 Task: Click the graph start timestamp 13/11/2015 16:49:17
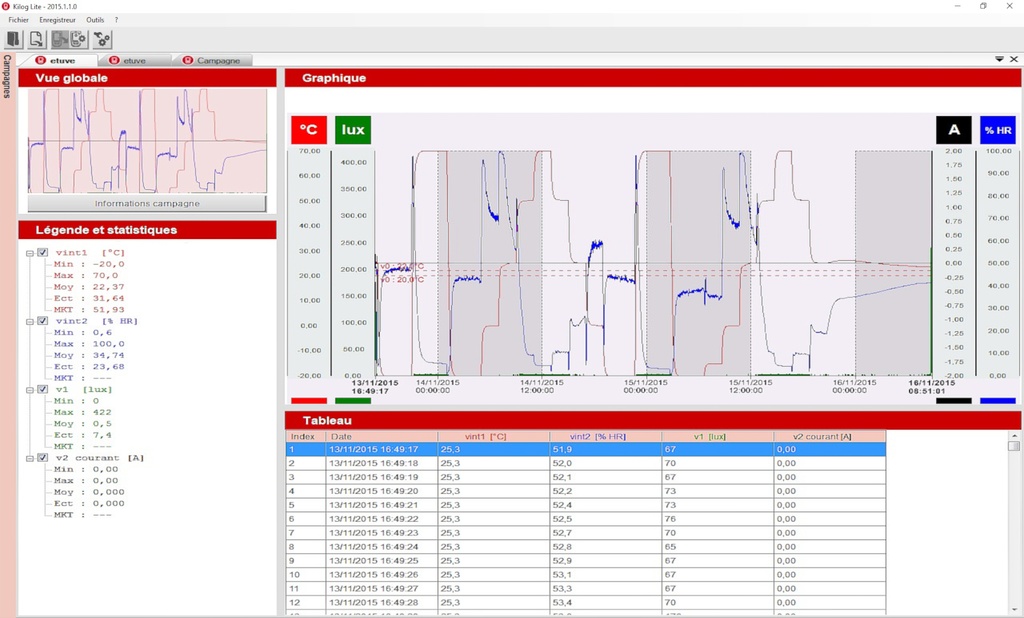(x=375, y=387)
